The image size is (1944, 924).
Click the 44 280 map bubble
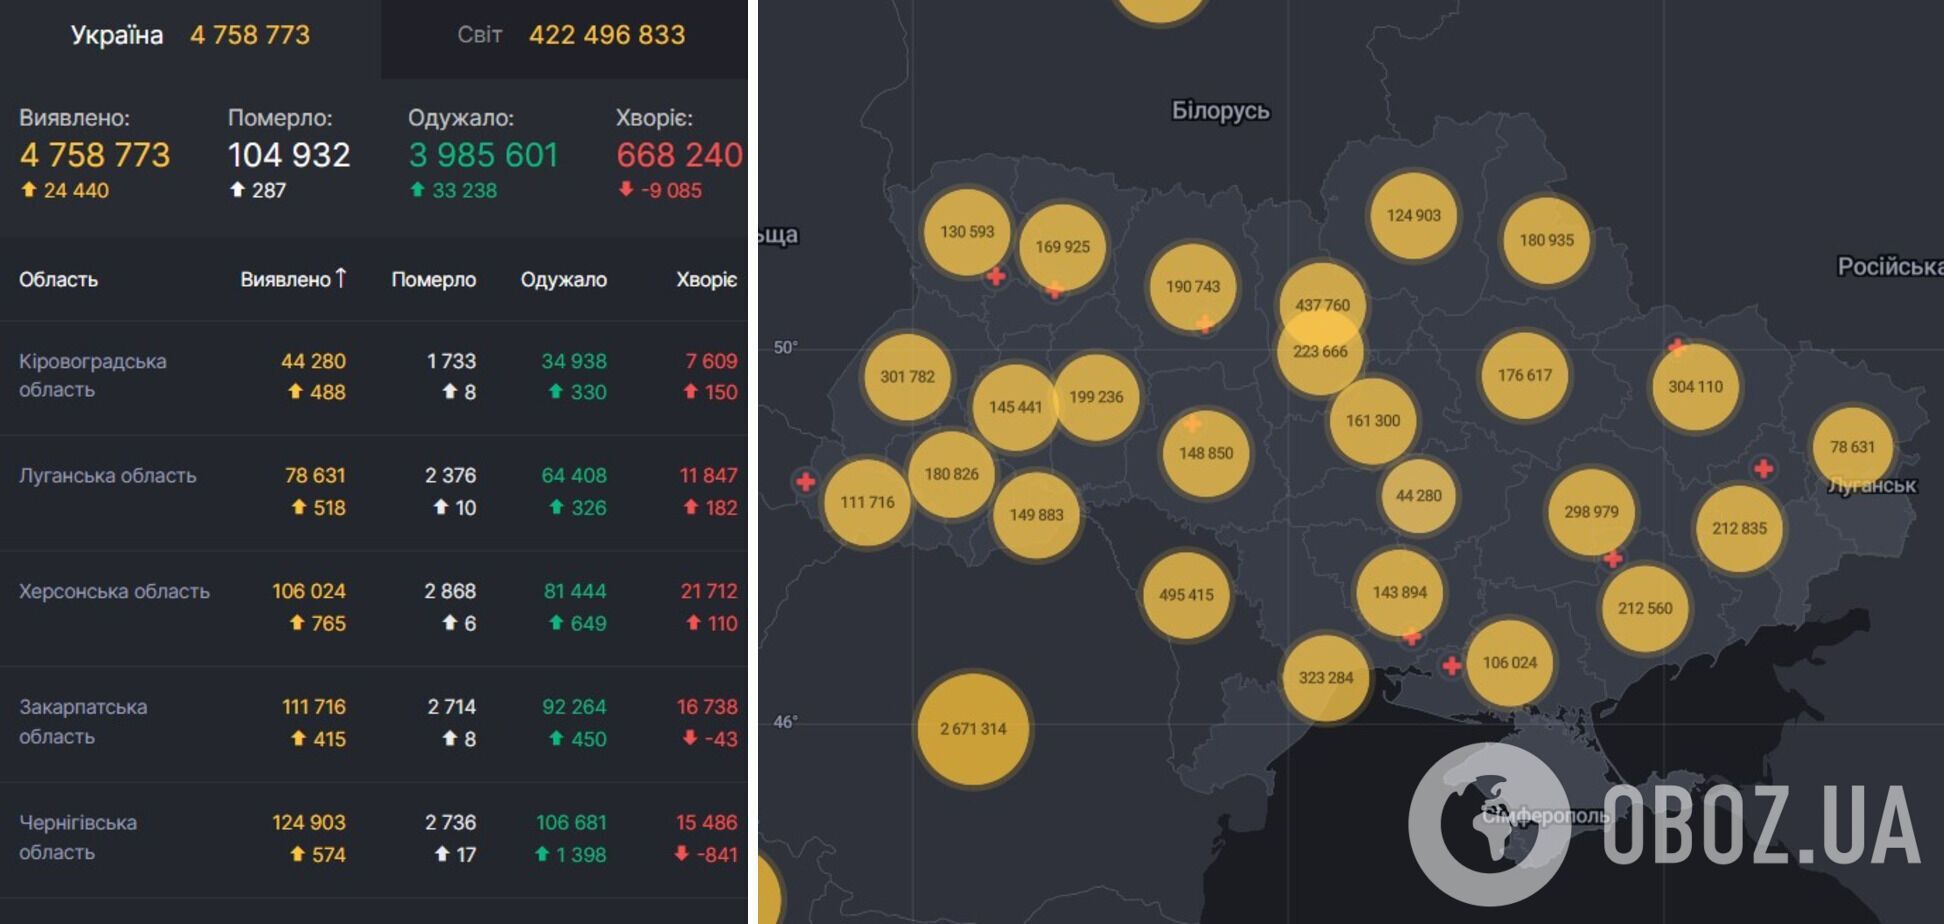tap(1418, 496)
